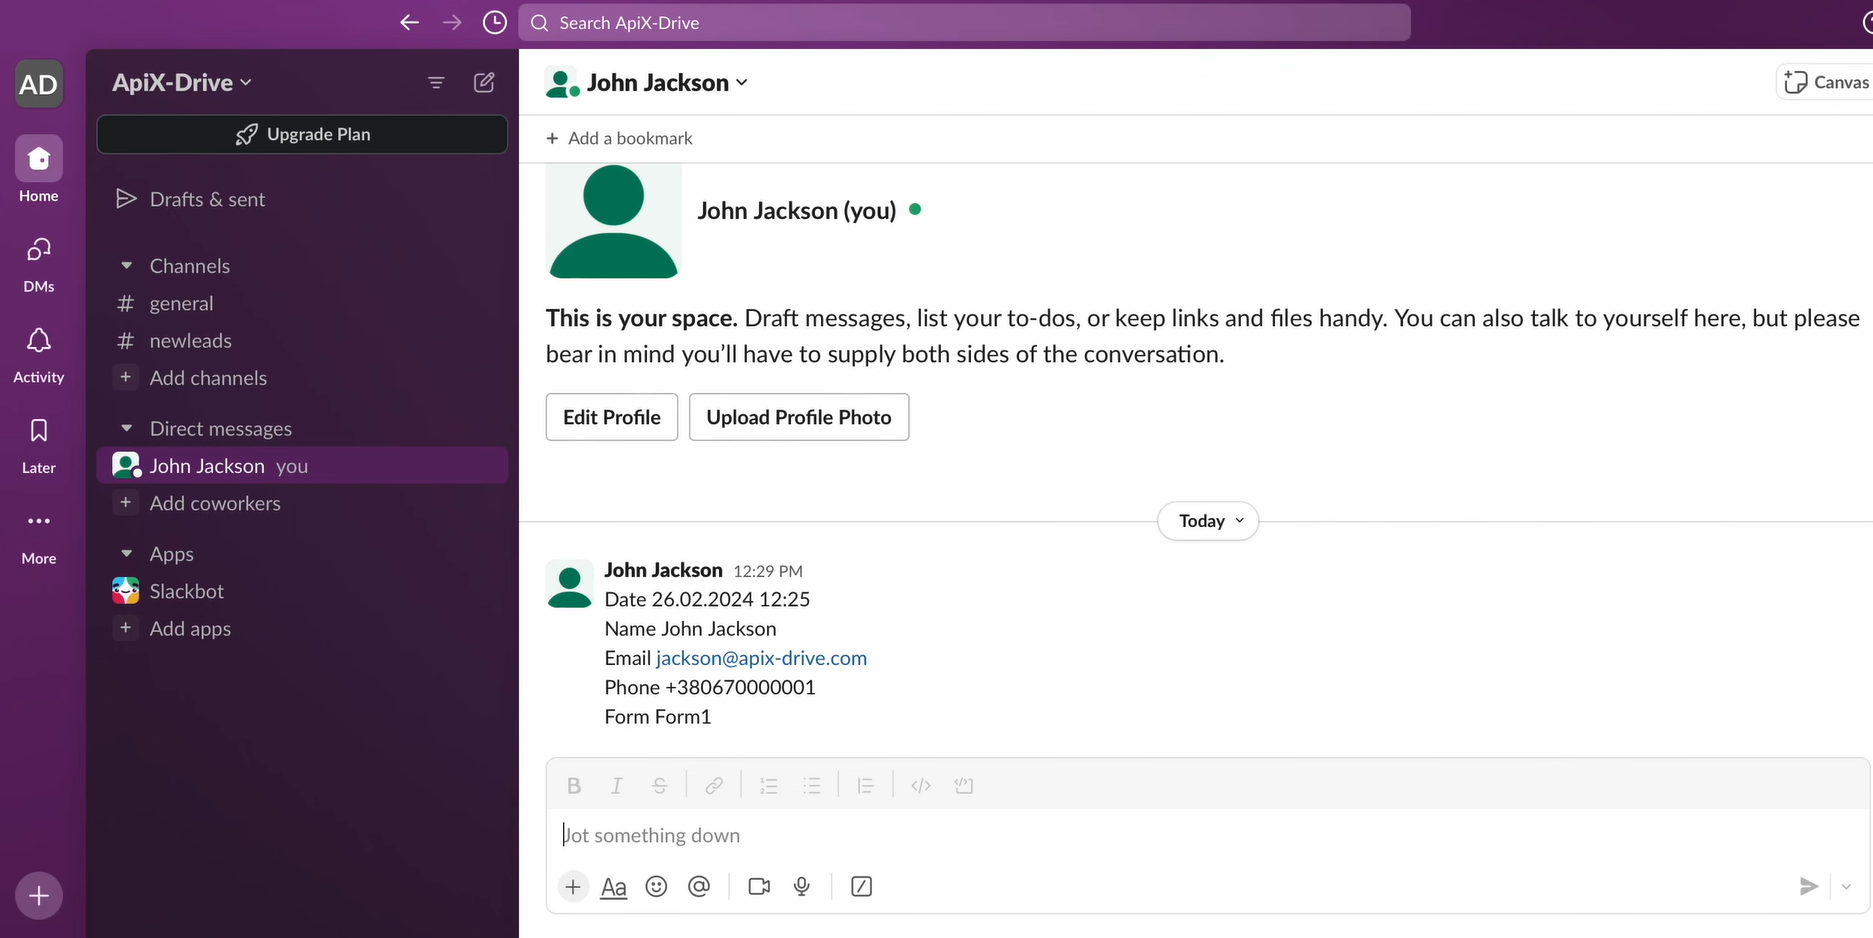Image resolution: width=1873 pixels, height=938 pixels.
Task: Insert a bulleted list
Action: coord(812,785)
